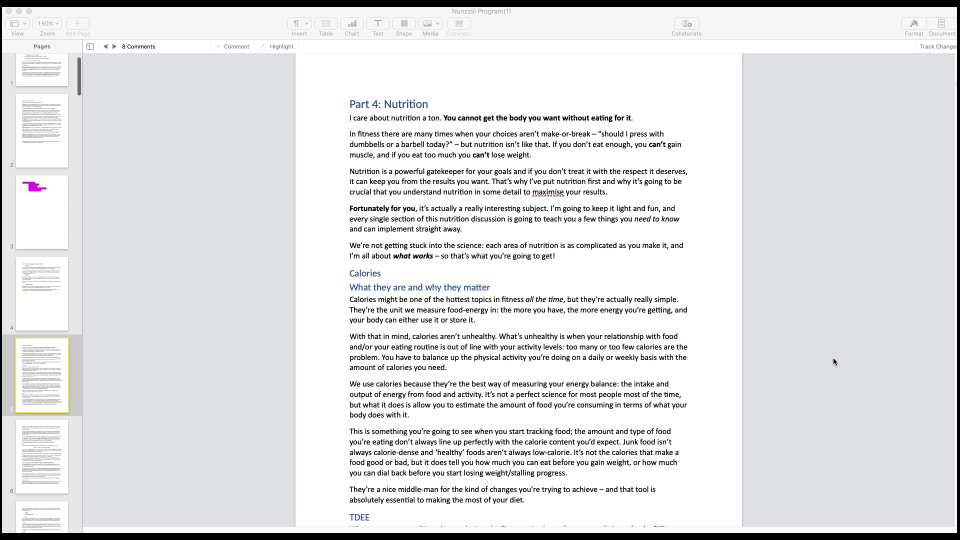Click the Comment button in review bar
The image size is (960, 540).
click(232, 46)
